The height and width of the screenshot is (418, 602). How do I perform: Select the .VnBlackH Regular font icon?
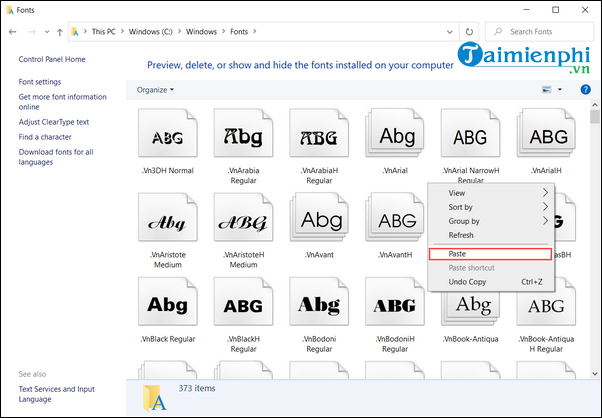click(243, 302)
